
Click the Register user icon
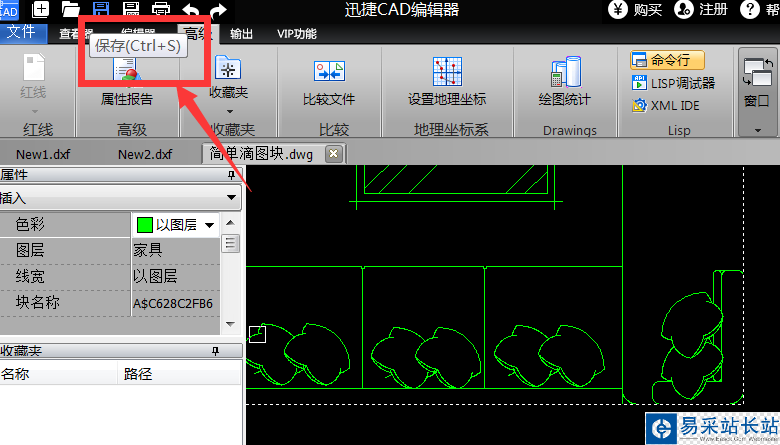click(x=684, y=9)
